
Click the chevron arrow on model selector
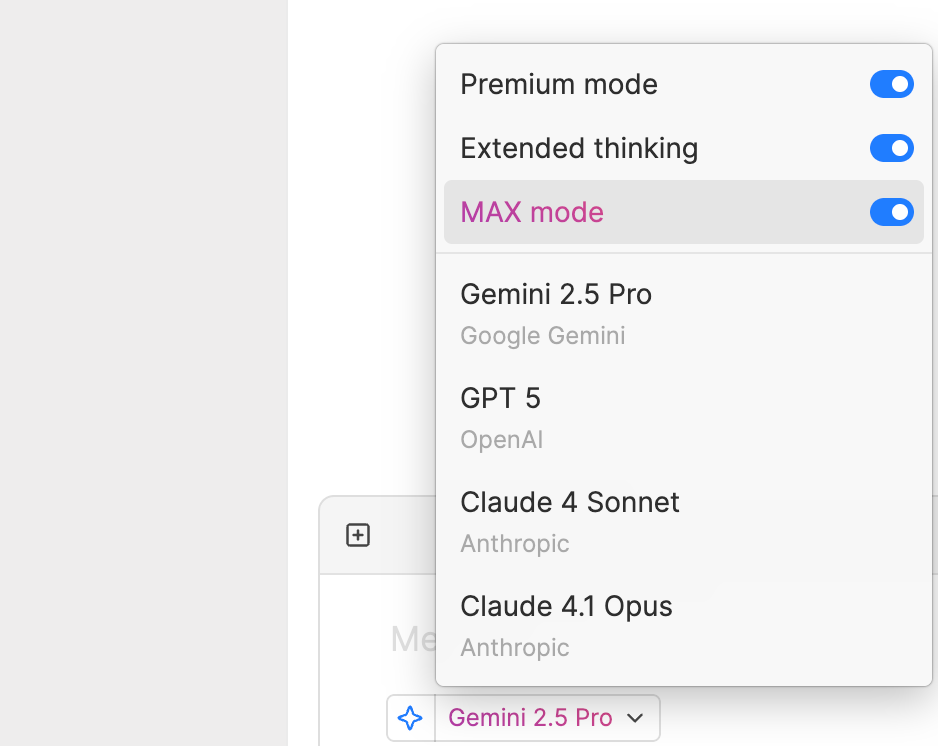click(635, 718)
